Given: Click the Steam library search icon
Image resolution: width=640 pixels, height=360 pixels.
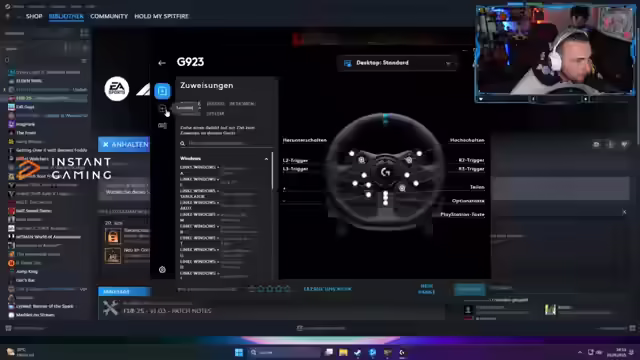Looking at the screenshot, I should tap(7, 60).
